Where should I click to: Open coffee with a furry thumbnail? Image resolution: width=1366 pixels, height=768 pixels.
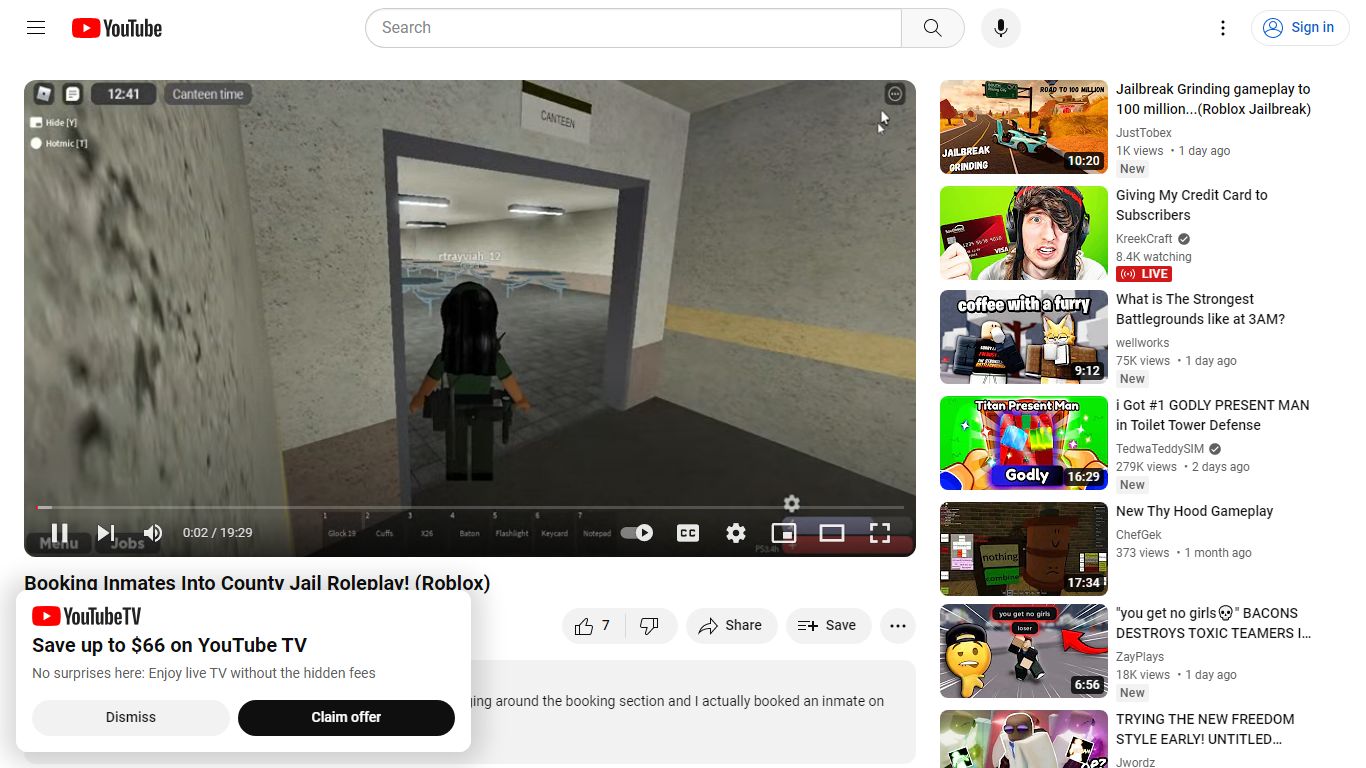coord(1024,337)
